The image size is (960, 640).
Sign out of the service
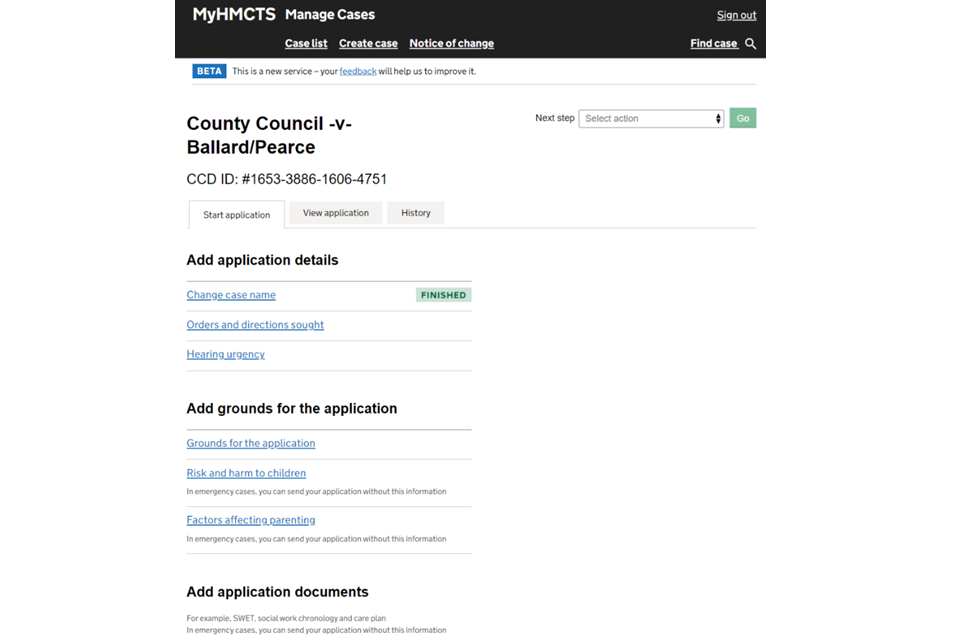point(736,15)
